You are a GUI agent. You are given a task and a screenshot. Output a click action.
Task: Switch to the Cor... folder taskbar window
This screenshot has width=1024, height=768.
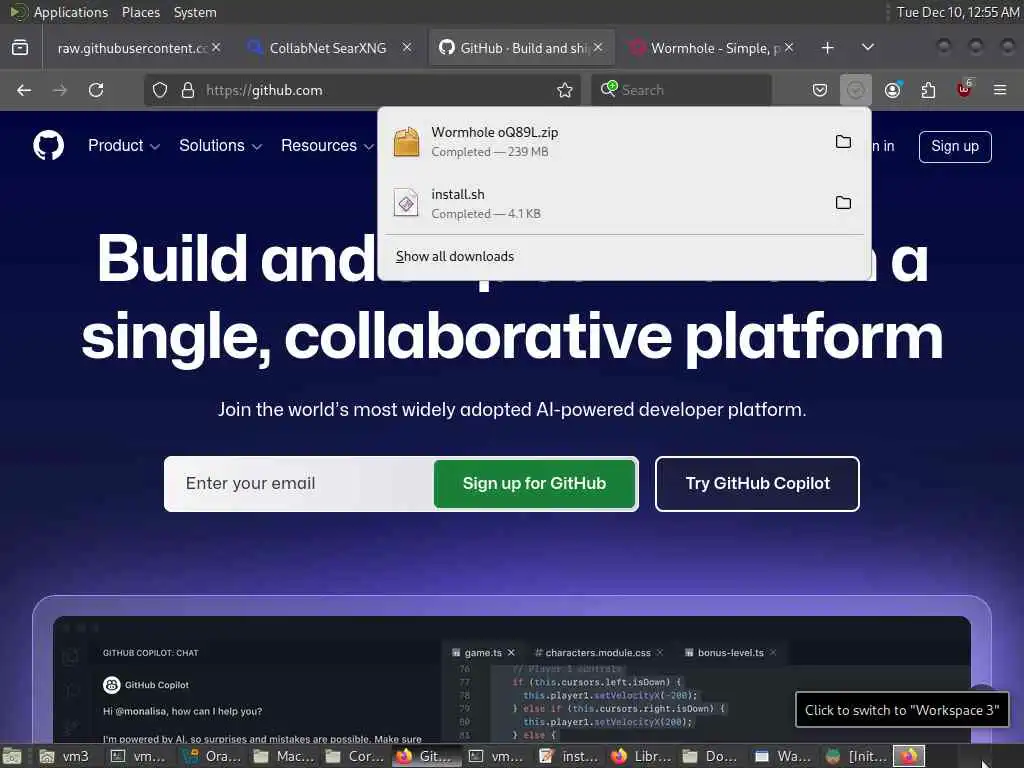tap(355, 756)
